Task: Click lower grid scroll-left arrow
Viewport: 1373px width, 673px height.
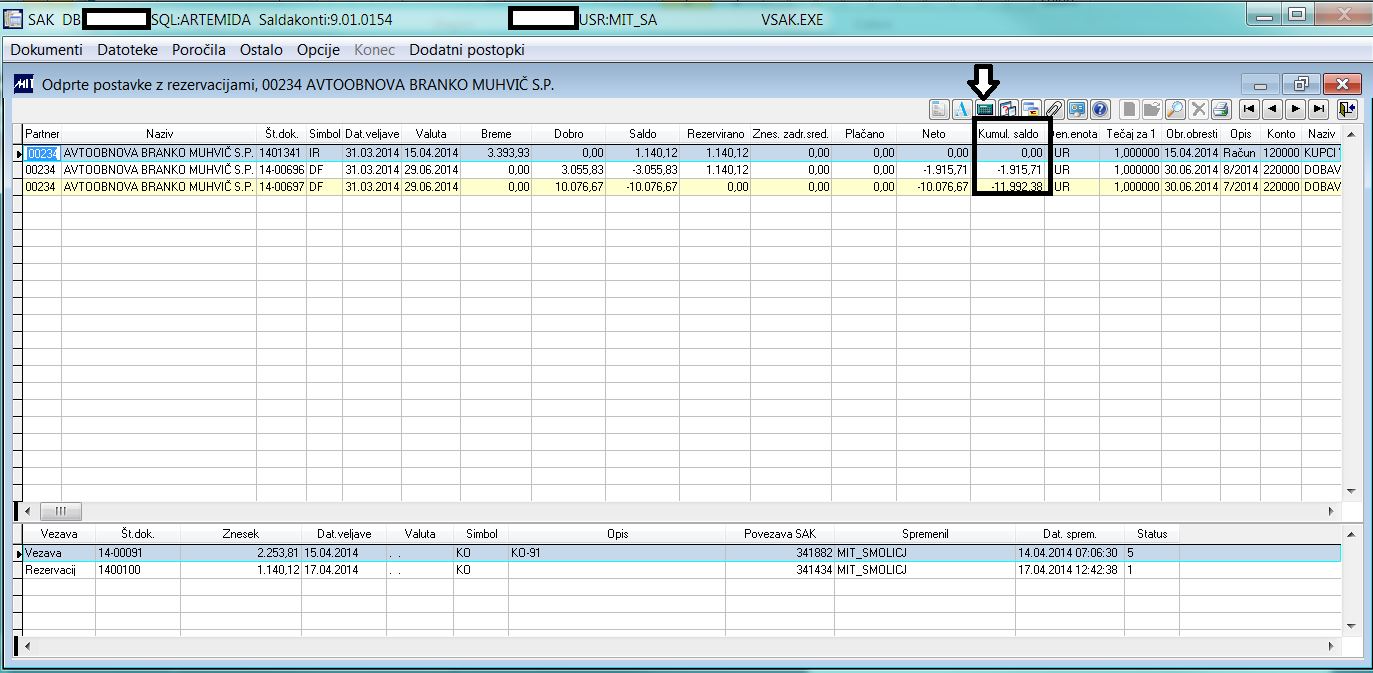Action: click(x=27, y=646)
